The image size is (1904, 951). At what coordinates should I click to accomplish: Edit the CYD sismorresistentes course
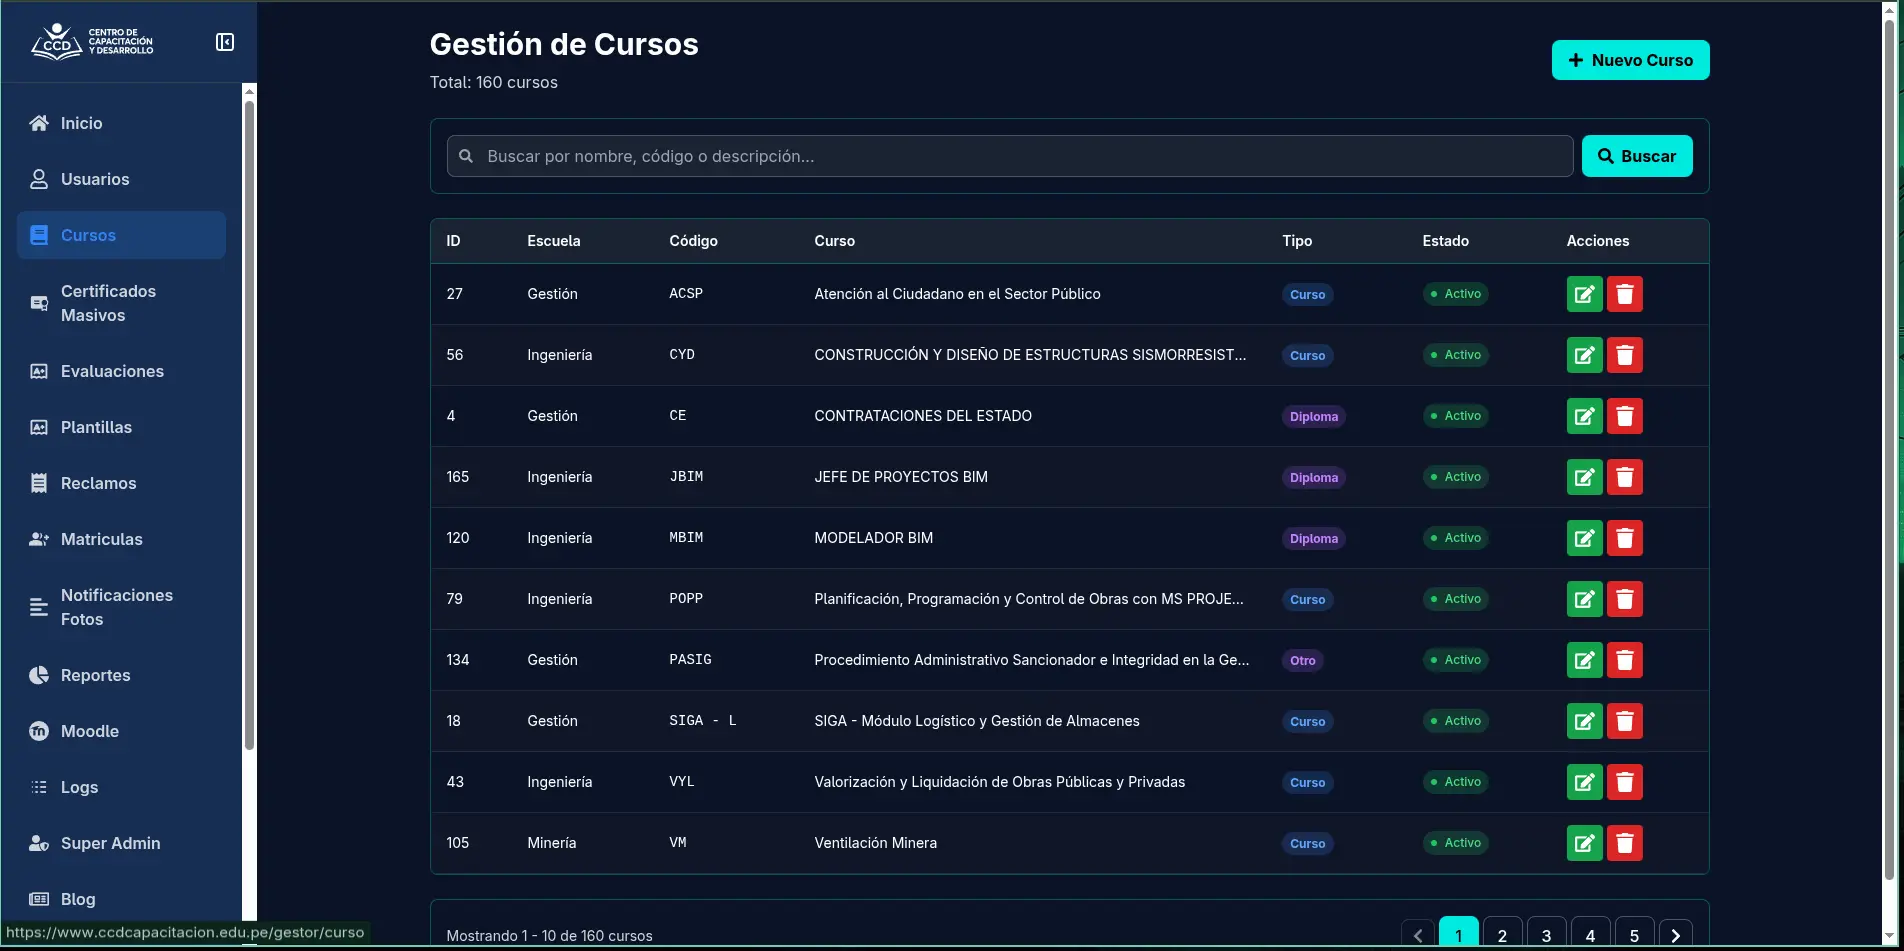click(1584, 355)
